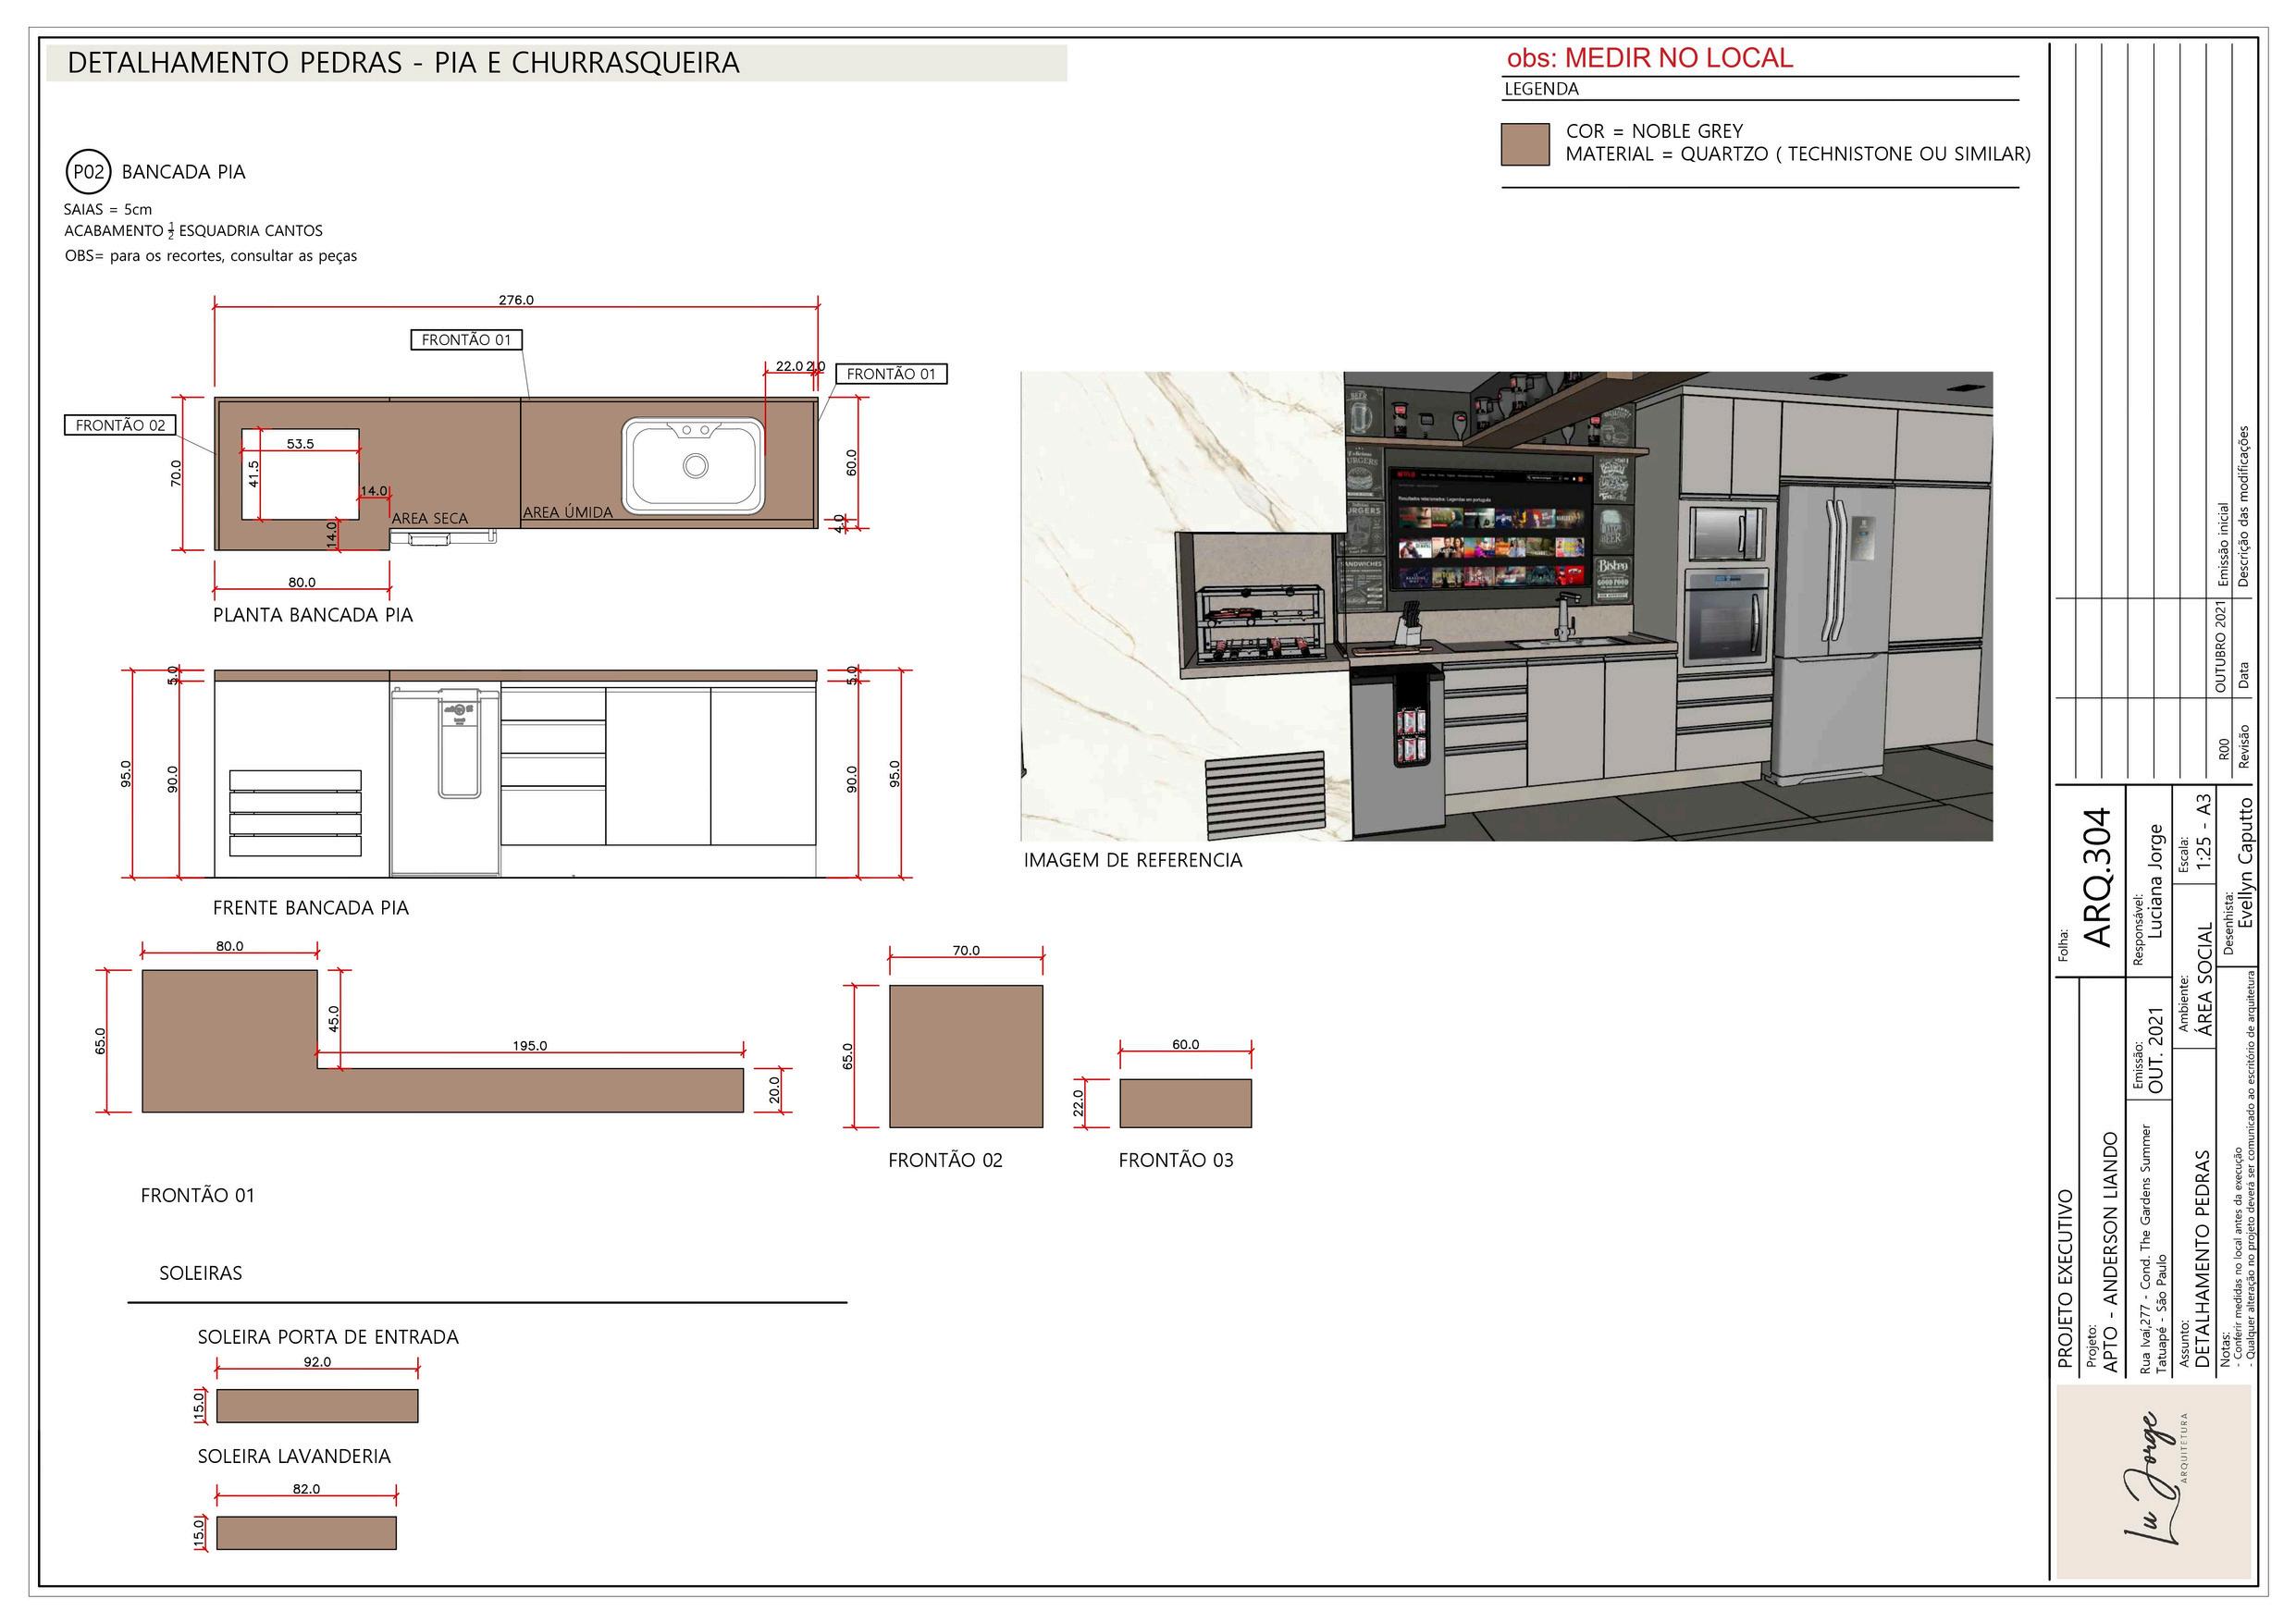
Task: Click the sheet title DETALHAMENTO PEDRAS header
Action: click(404, 63)
